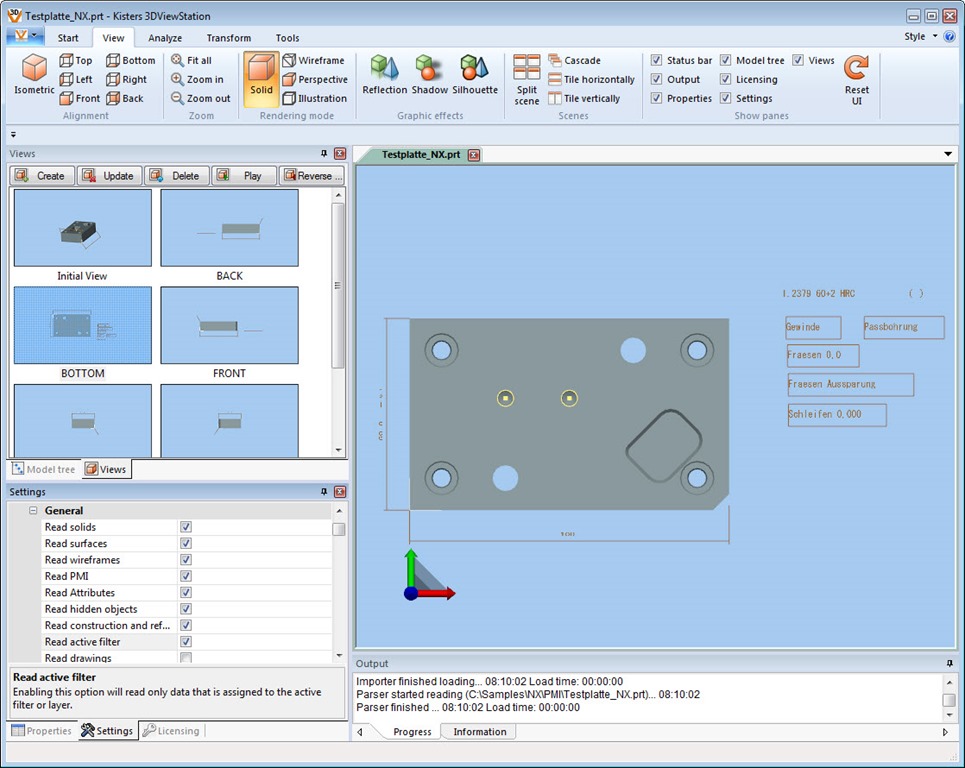Click the Reverse views button
The width and height of the screenshot is (965, 768).
coord(311,176)
